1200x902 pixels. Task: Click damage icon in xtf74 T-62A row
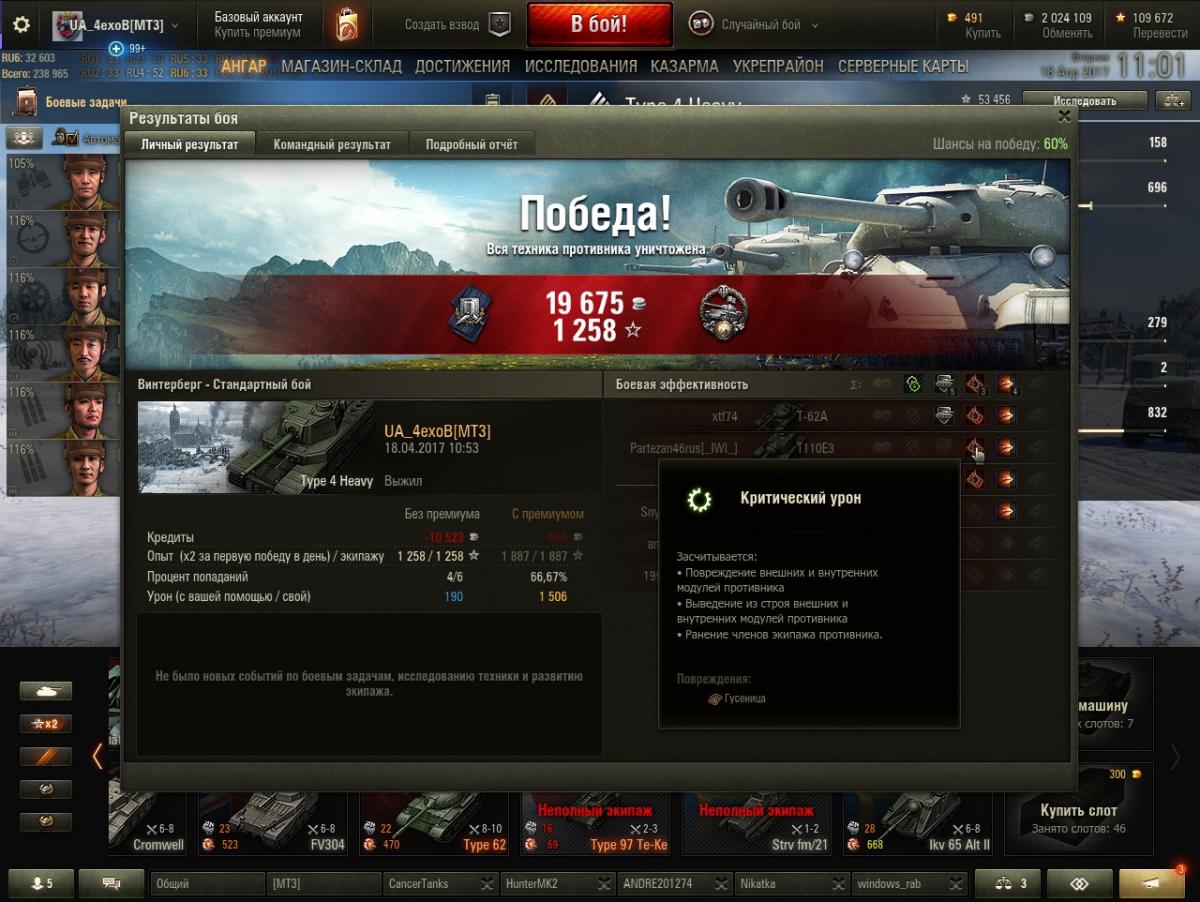tap(1005, 417)
